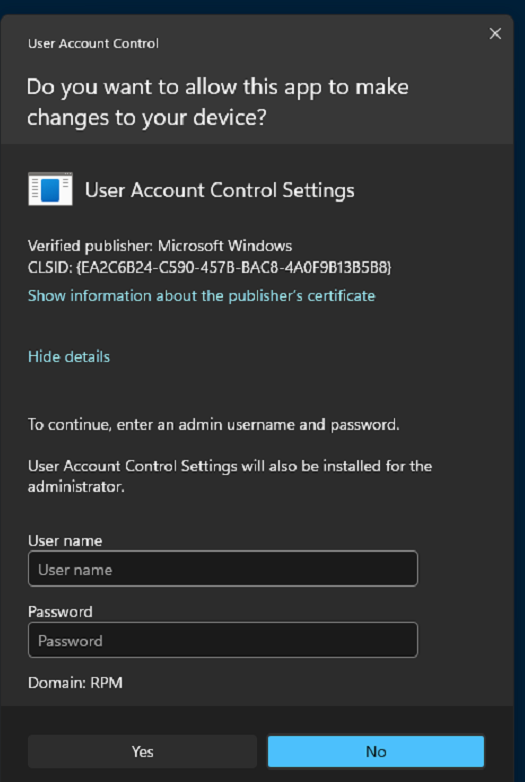Open publisher's certificate information link
Image resolution: width=525 pixels, height=782 pixels.
[201, 296]
